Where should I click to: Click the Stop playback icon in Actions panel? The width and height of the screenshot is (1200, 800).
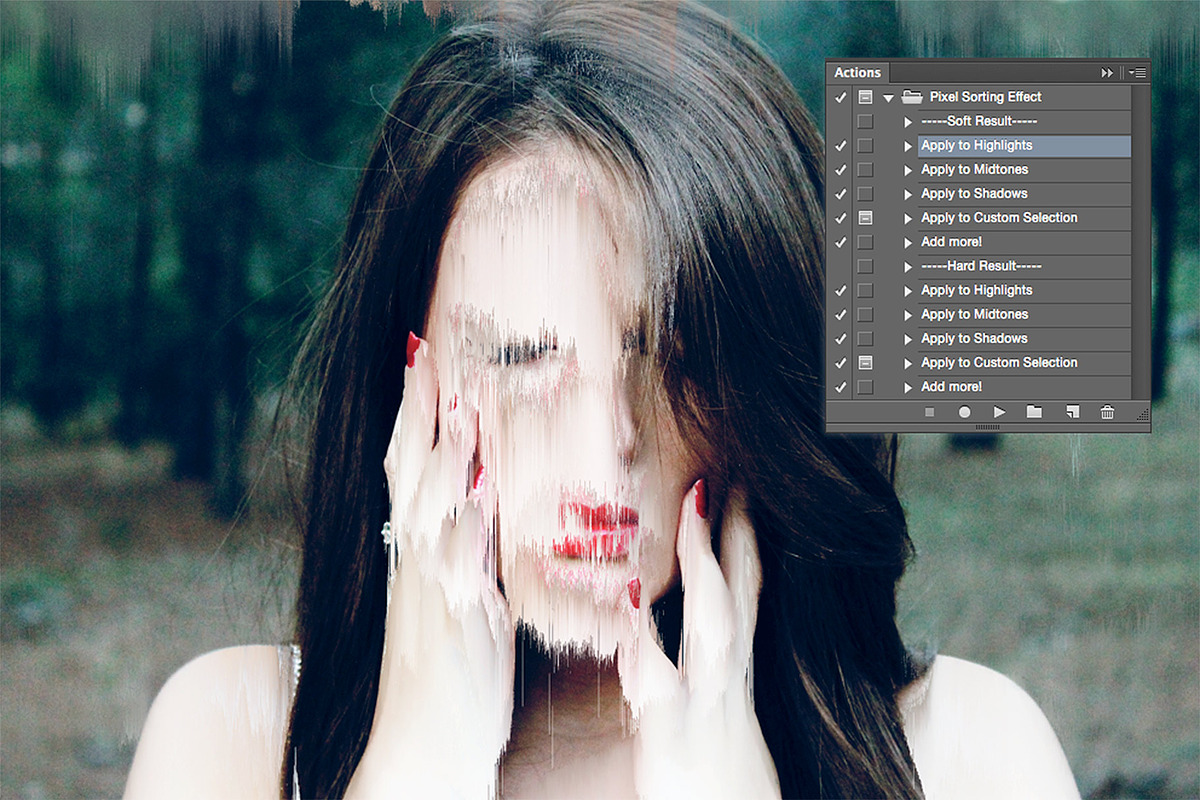pyautogui.click(x=928, y=412)
